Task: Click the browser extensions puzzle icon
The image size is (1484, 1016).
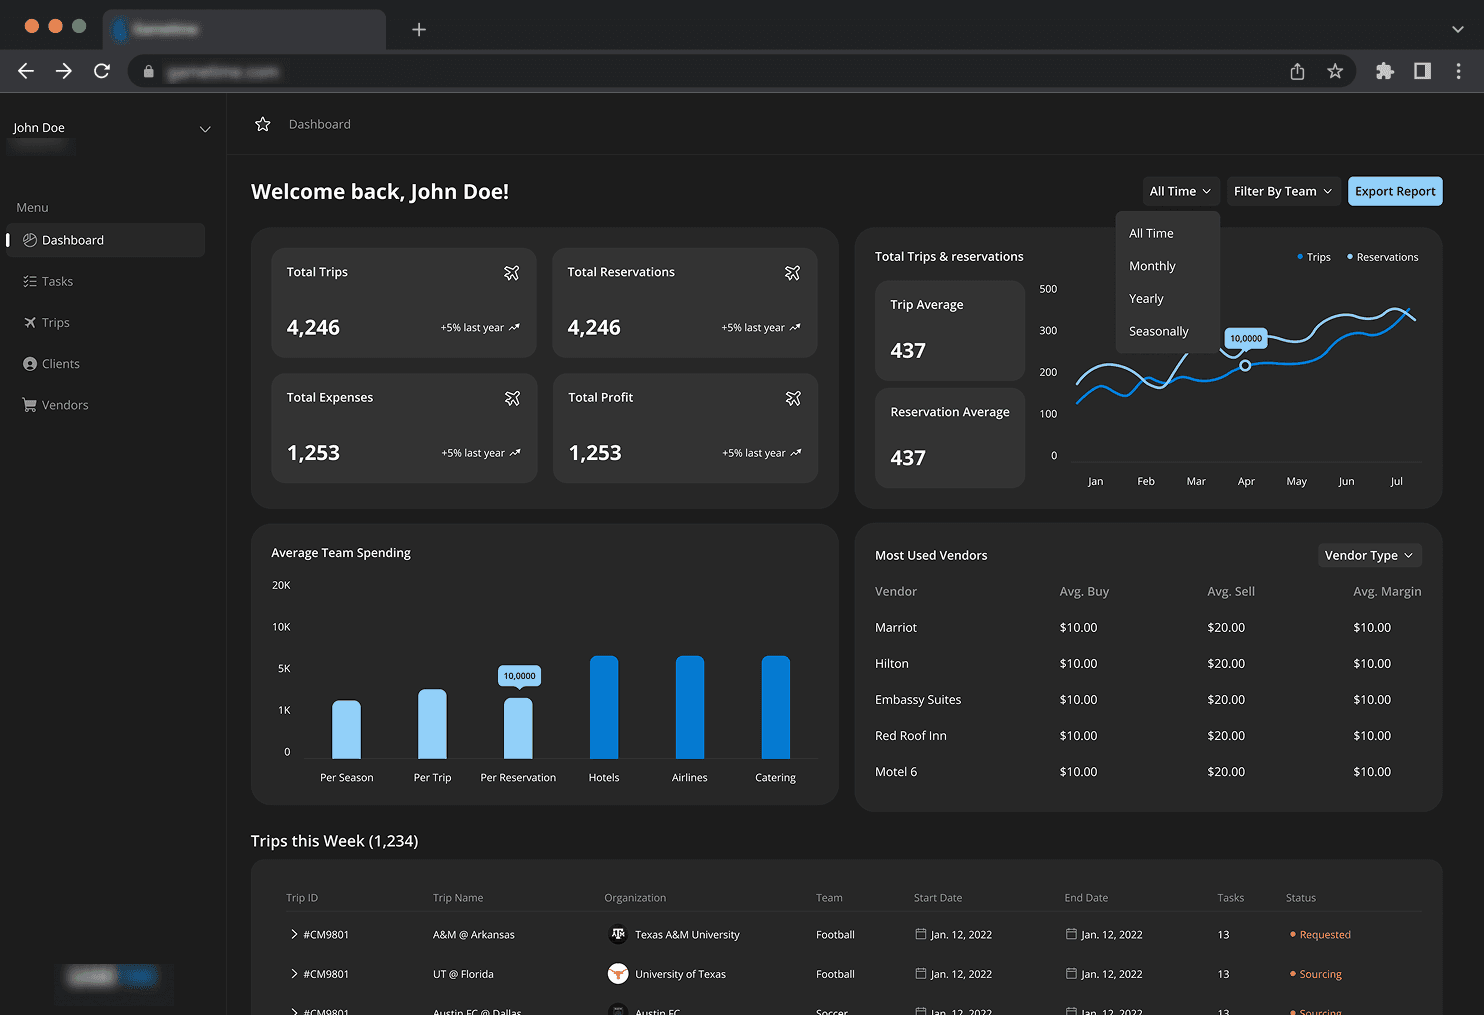Action: 1385,71
